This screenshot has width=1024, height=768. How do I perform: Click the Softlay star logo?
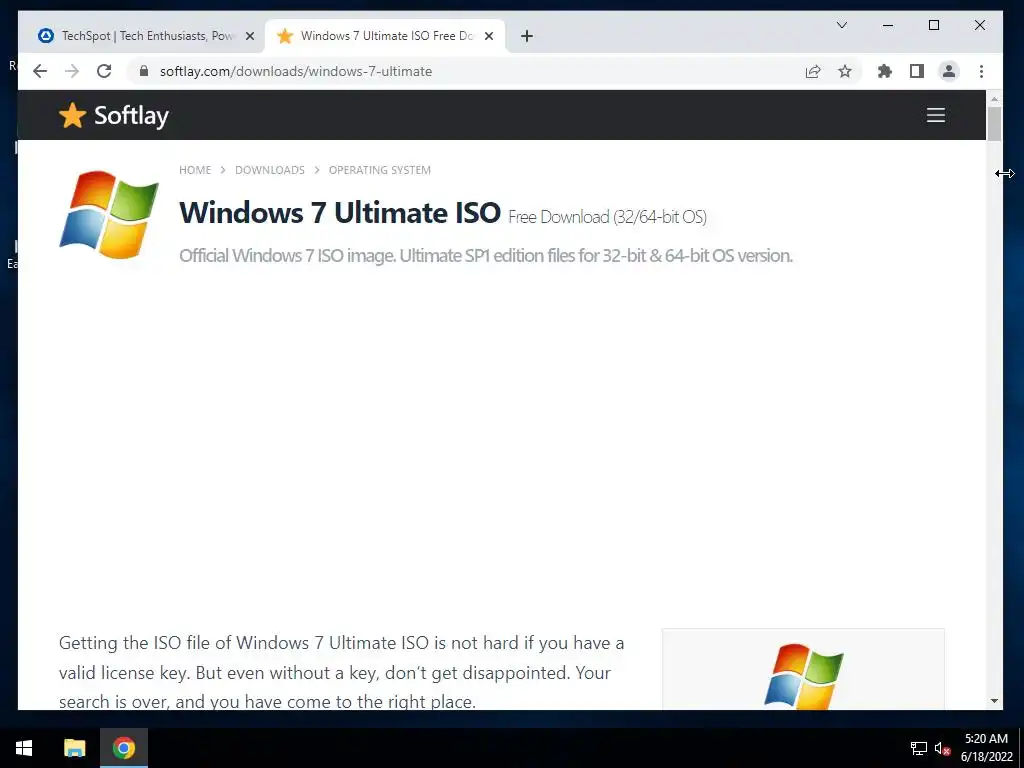[x=72, y=116]
